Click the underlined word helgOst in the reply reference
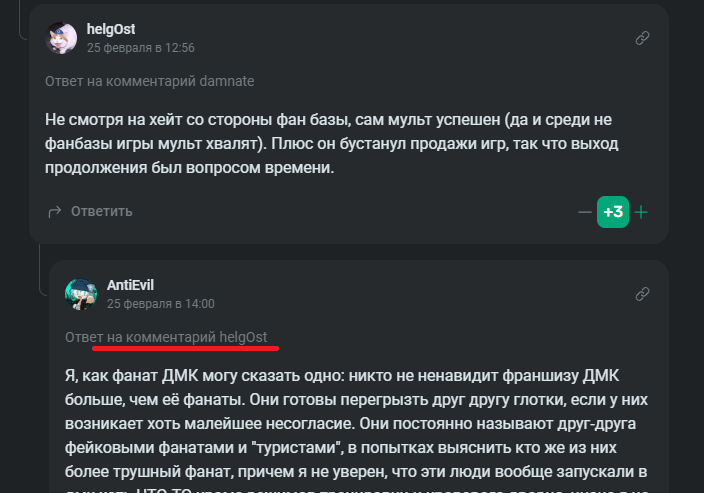 [243, 337]
